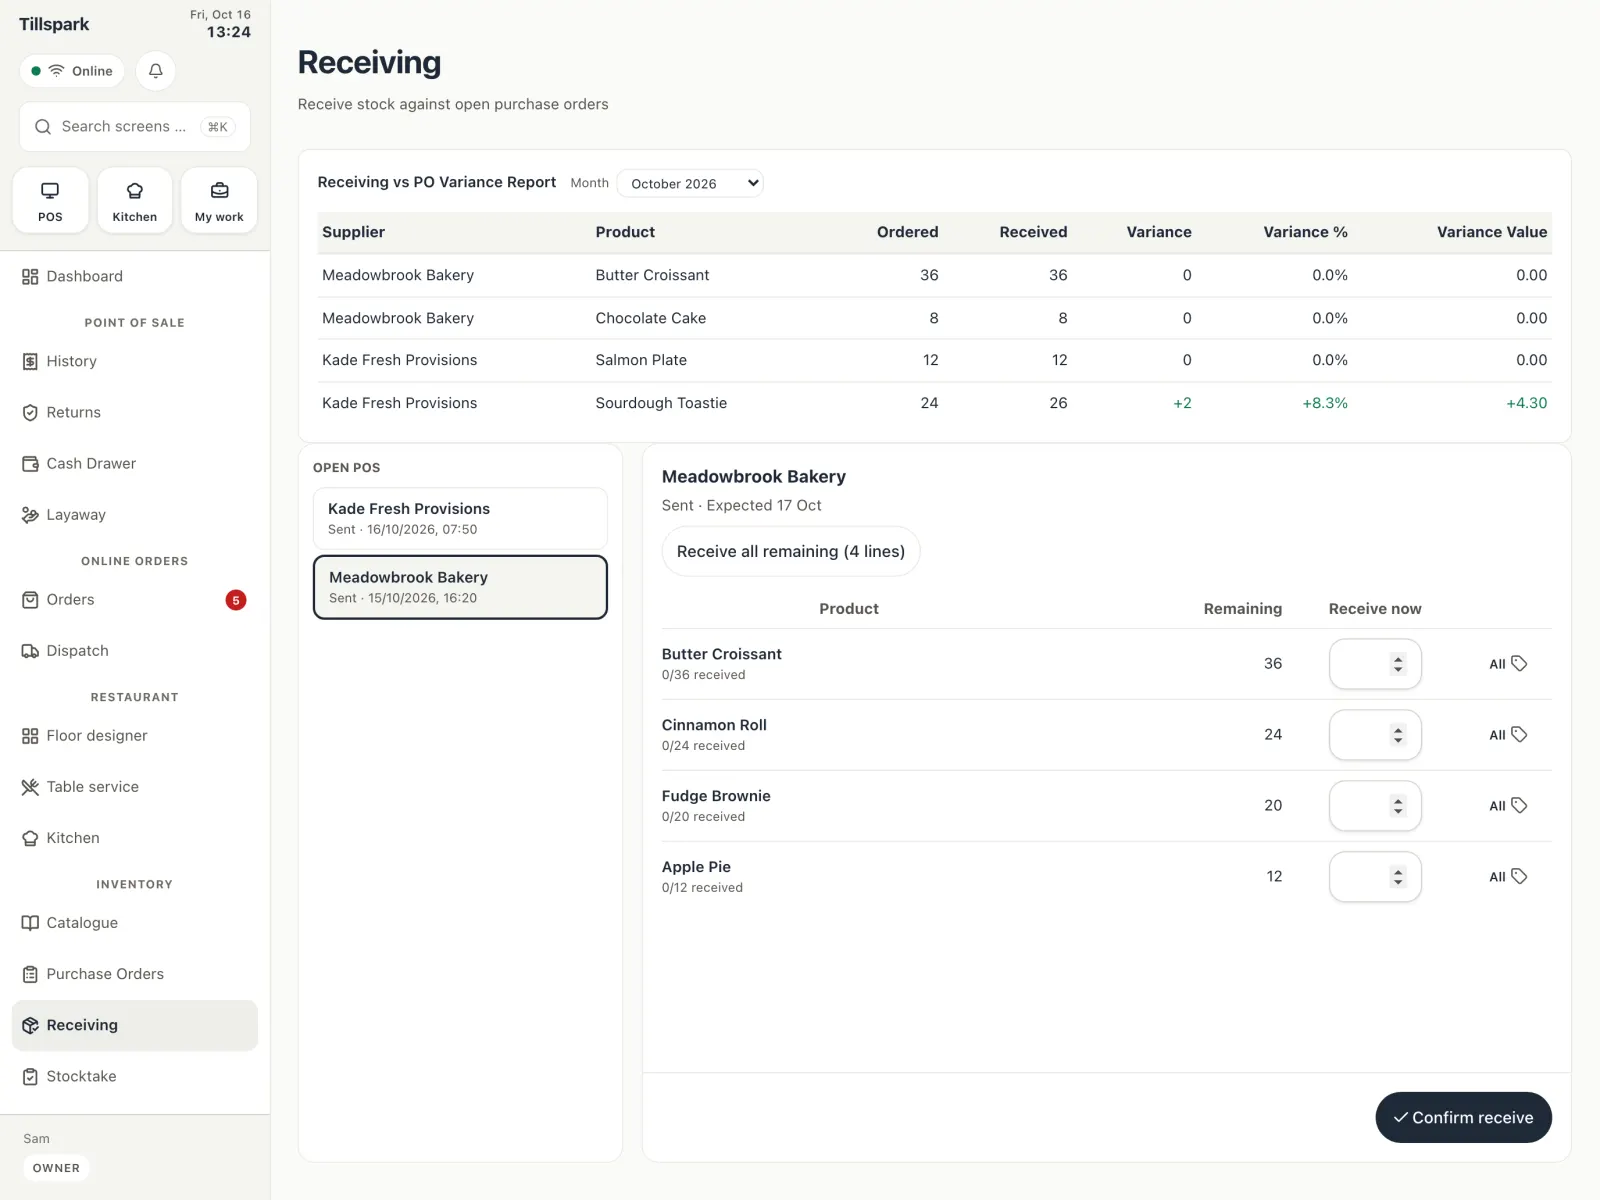
Task: Click Cinnamon Roll receive now field
Action: (1375, 735)
